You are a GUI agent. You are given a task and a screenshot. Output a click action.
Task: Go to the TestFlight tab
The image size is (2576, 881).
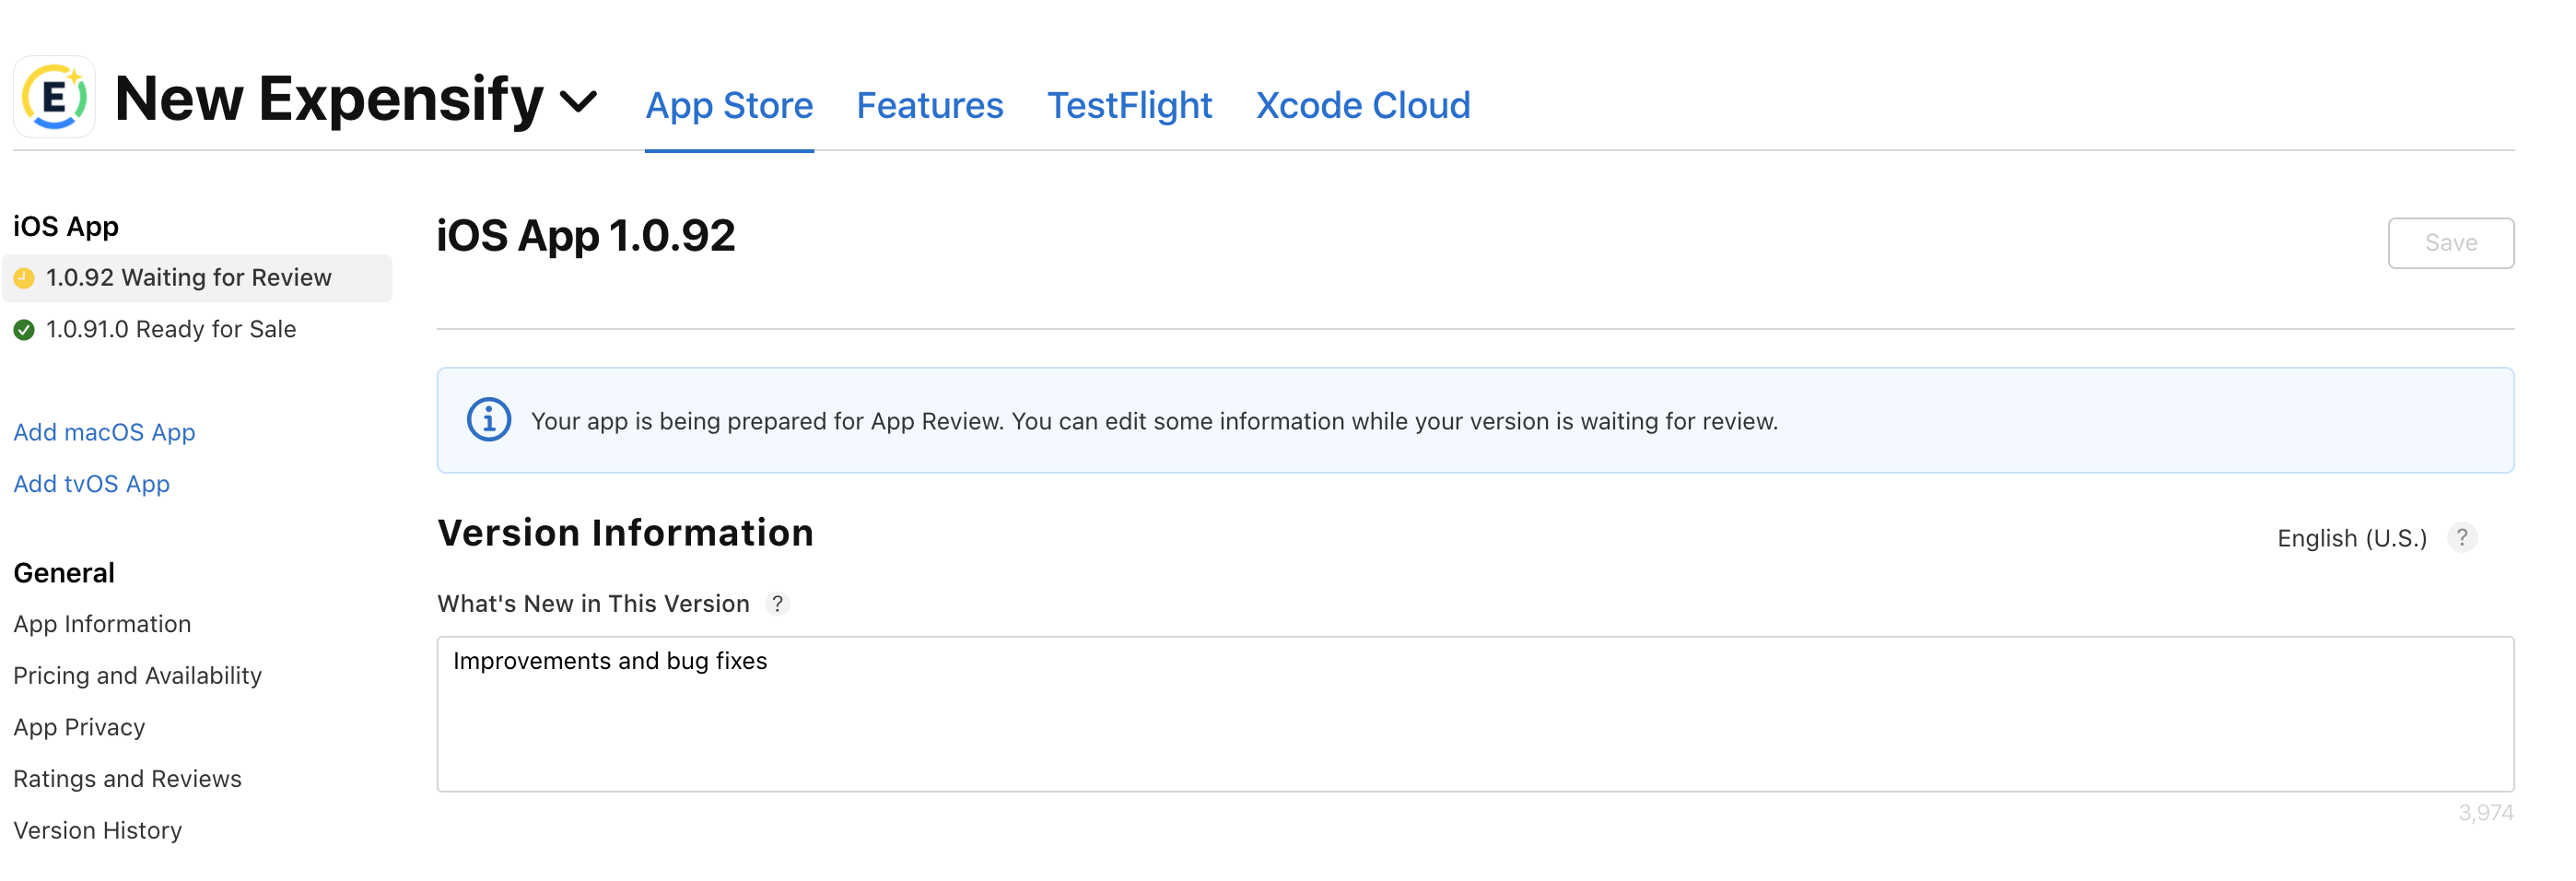(x=1129, y=105)
